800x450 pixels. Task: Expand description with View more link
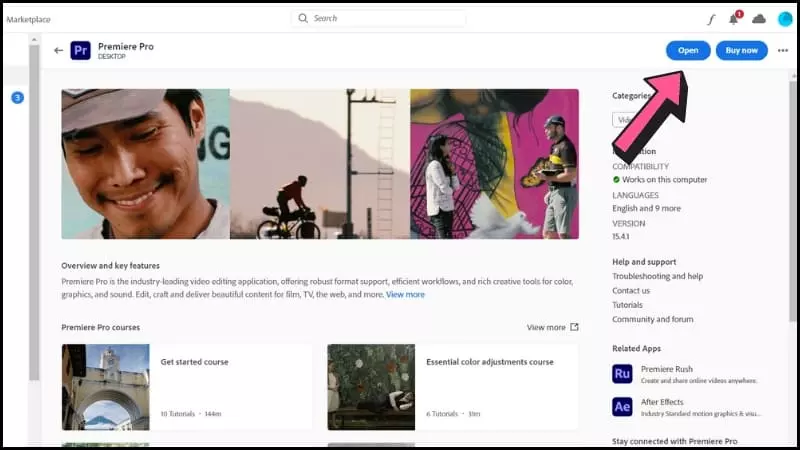(405, 294)
